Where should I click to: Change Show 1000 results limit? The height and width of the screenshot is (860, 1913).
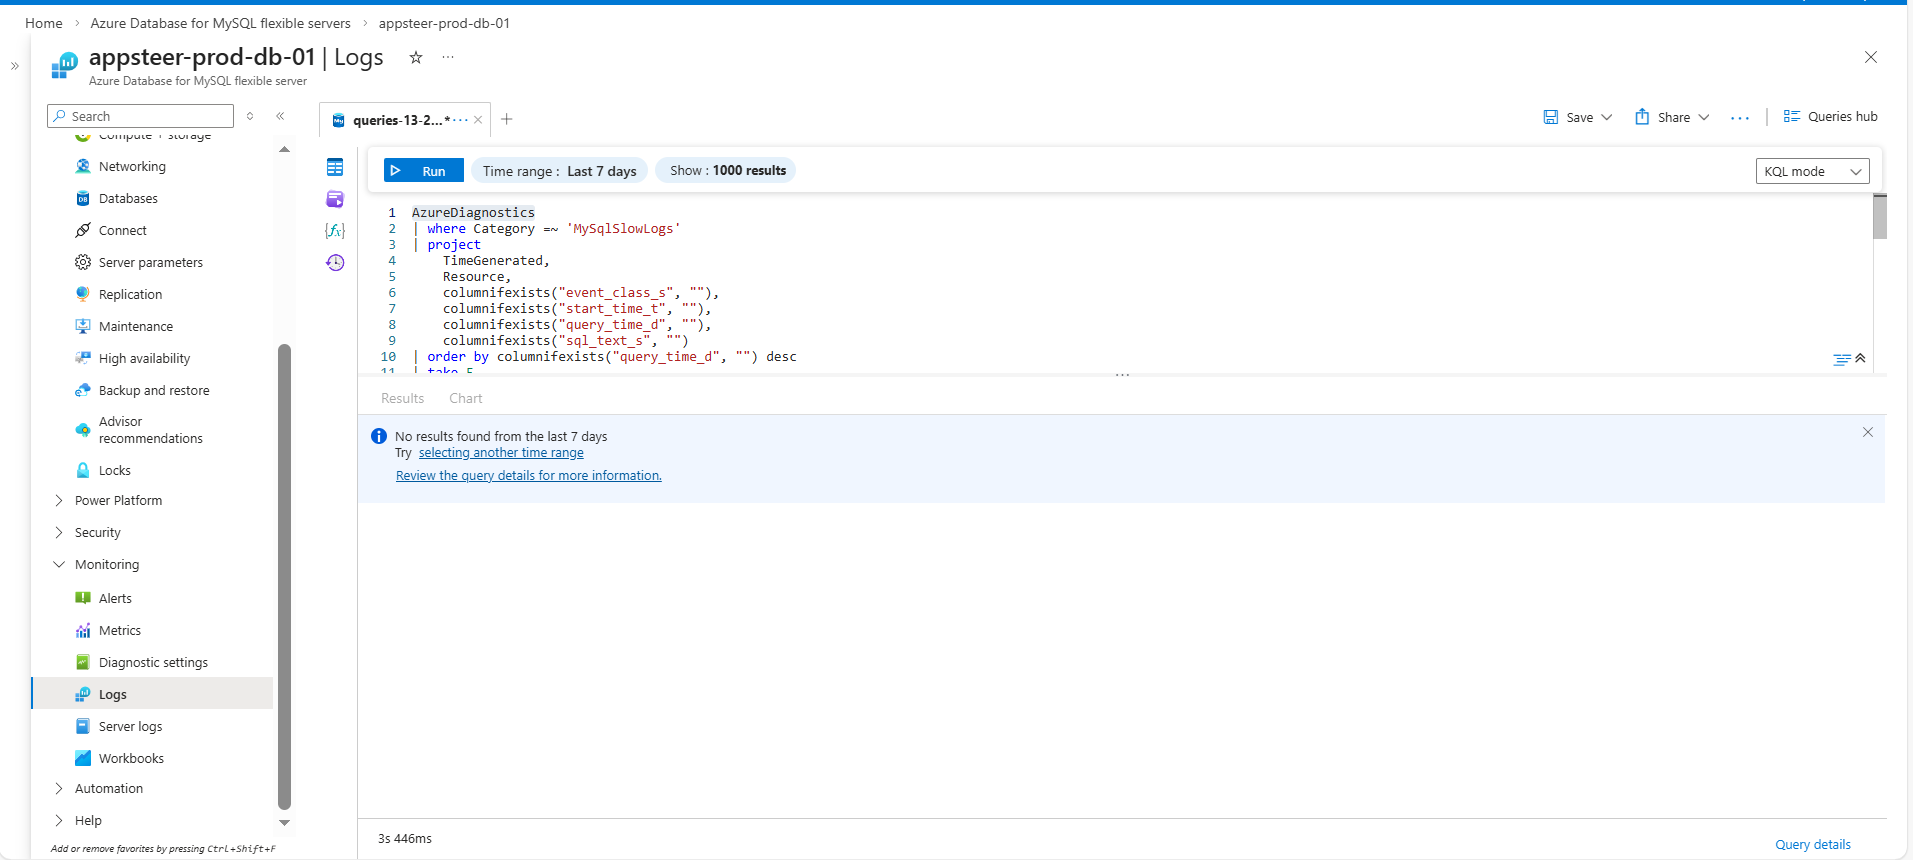pyautogui.click(x=727, y=171)
